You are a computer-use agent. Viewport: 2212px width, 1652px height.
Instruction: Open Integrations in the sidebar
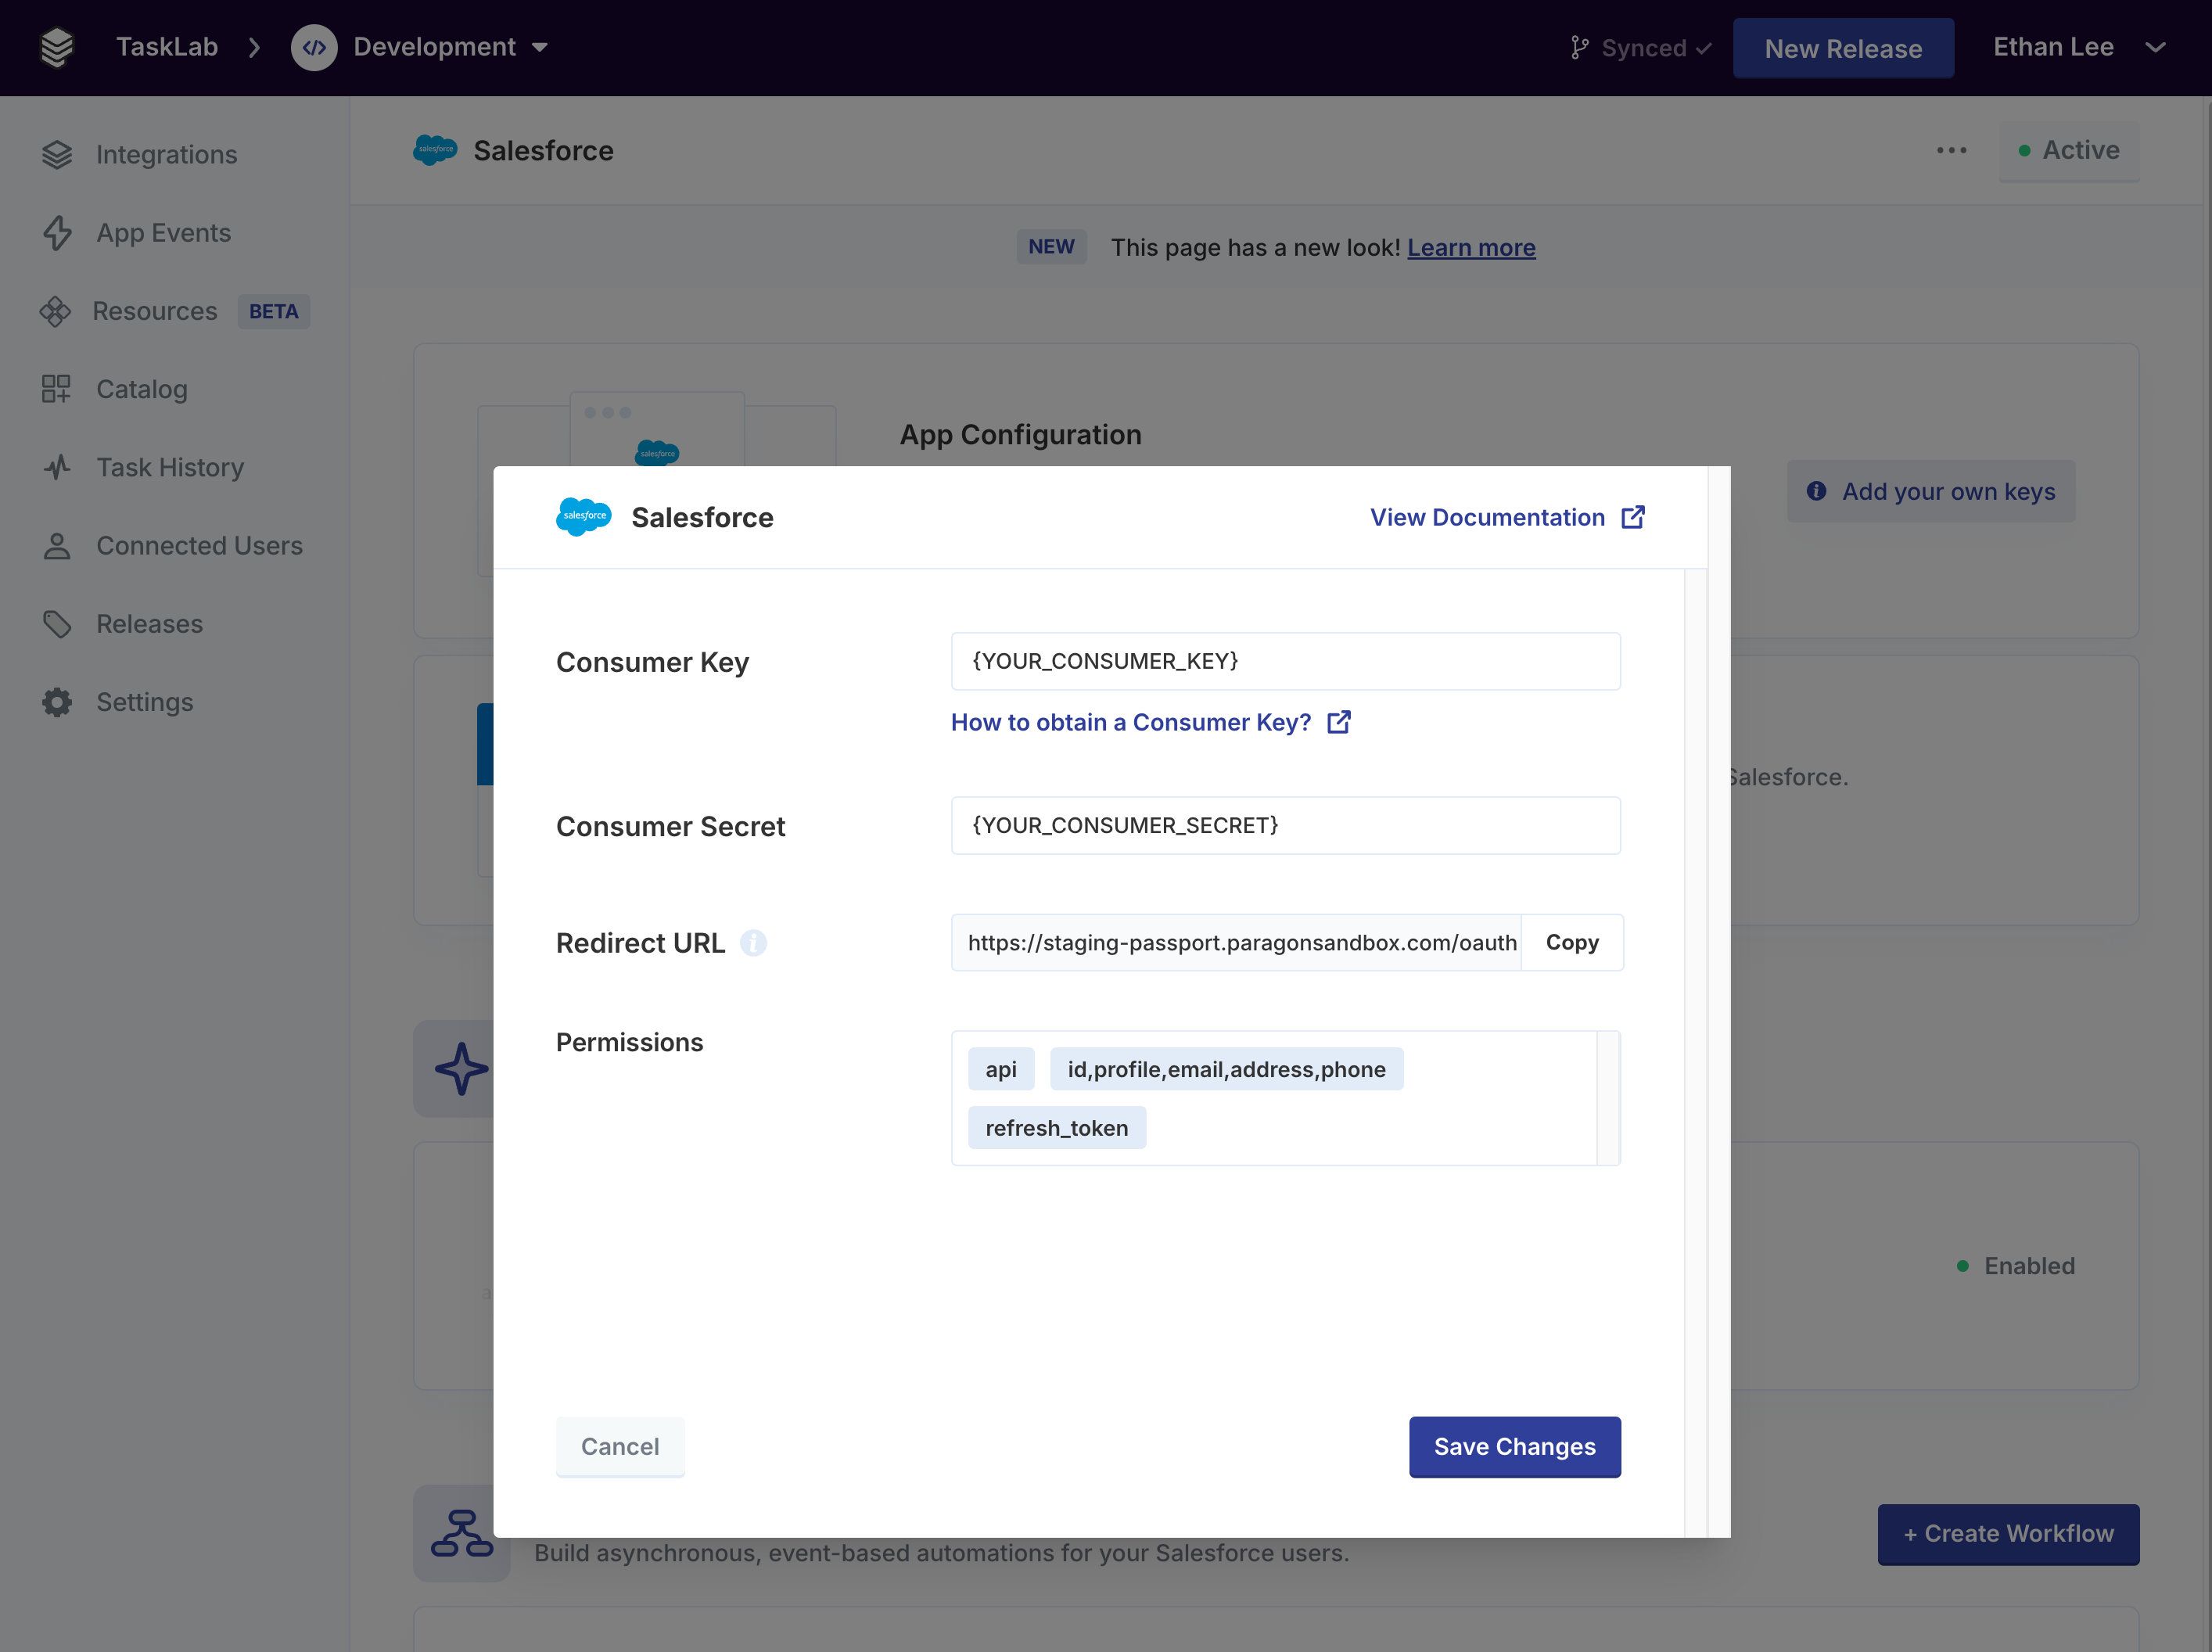[x=166, y=155]
